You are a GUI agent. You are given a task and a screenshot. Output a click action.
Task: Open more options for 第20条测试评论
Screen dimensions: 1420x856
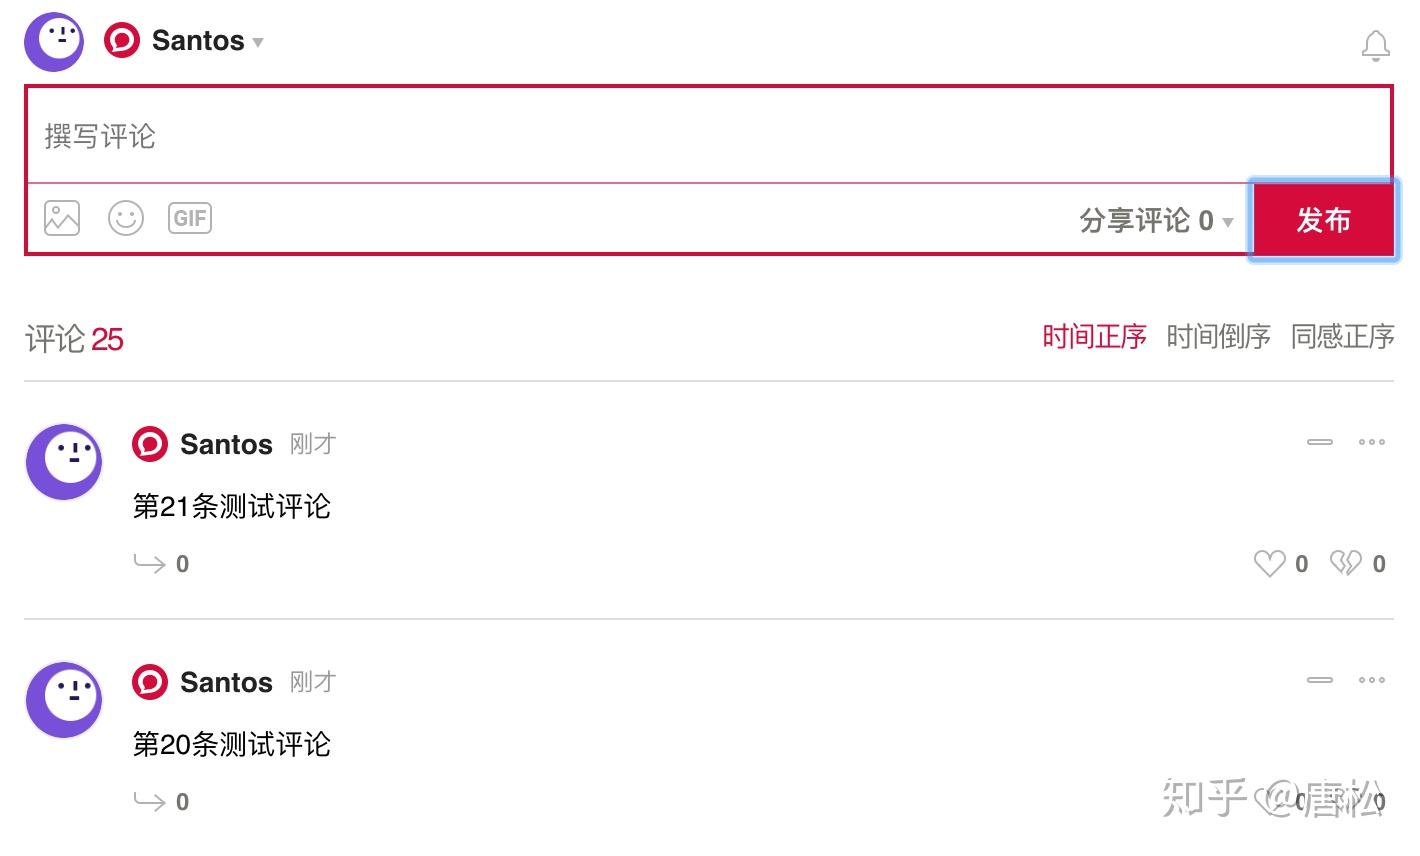coord(1372,680)
